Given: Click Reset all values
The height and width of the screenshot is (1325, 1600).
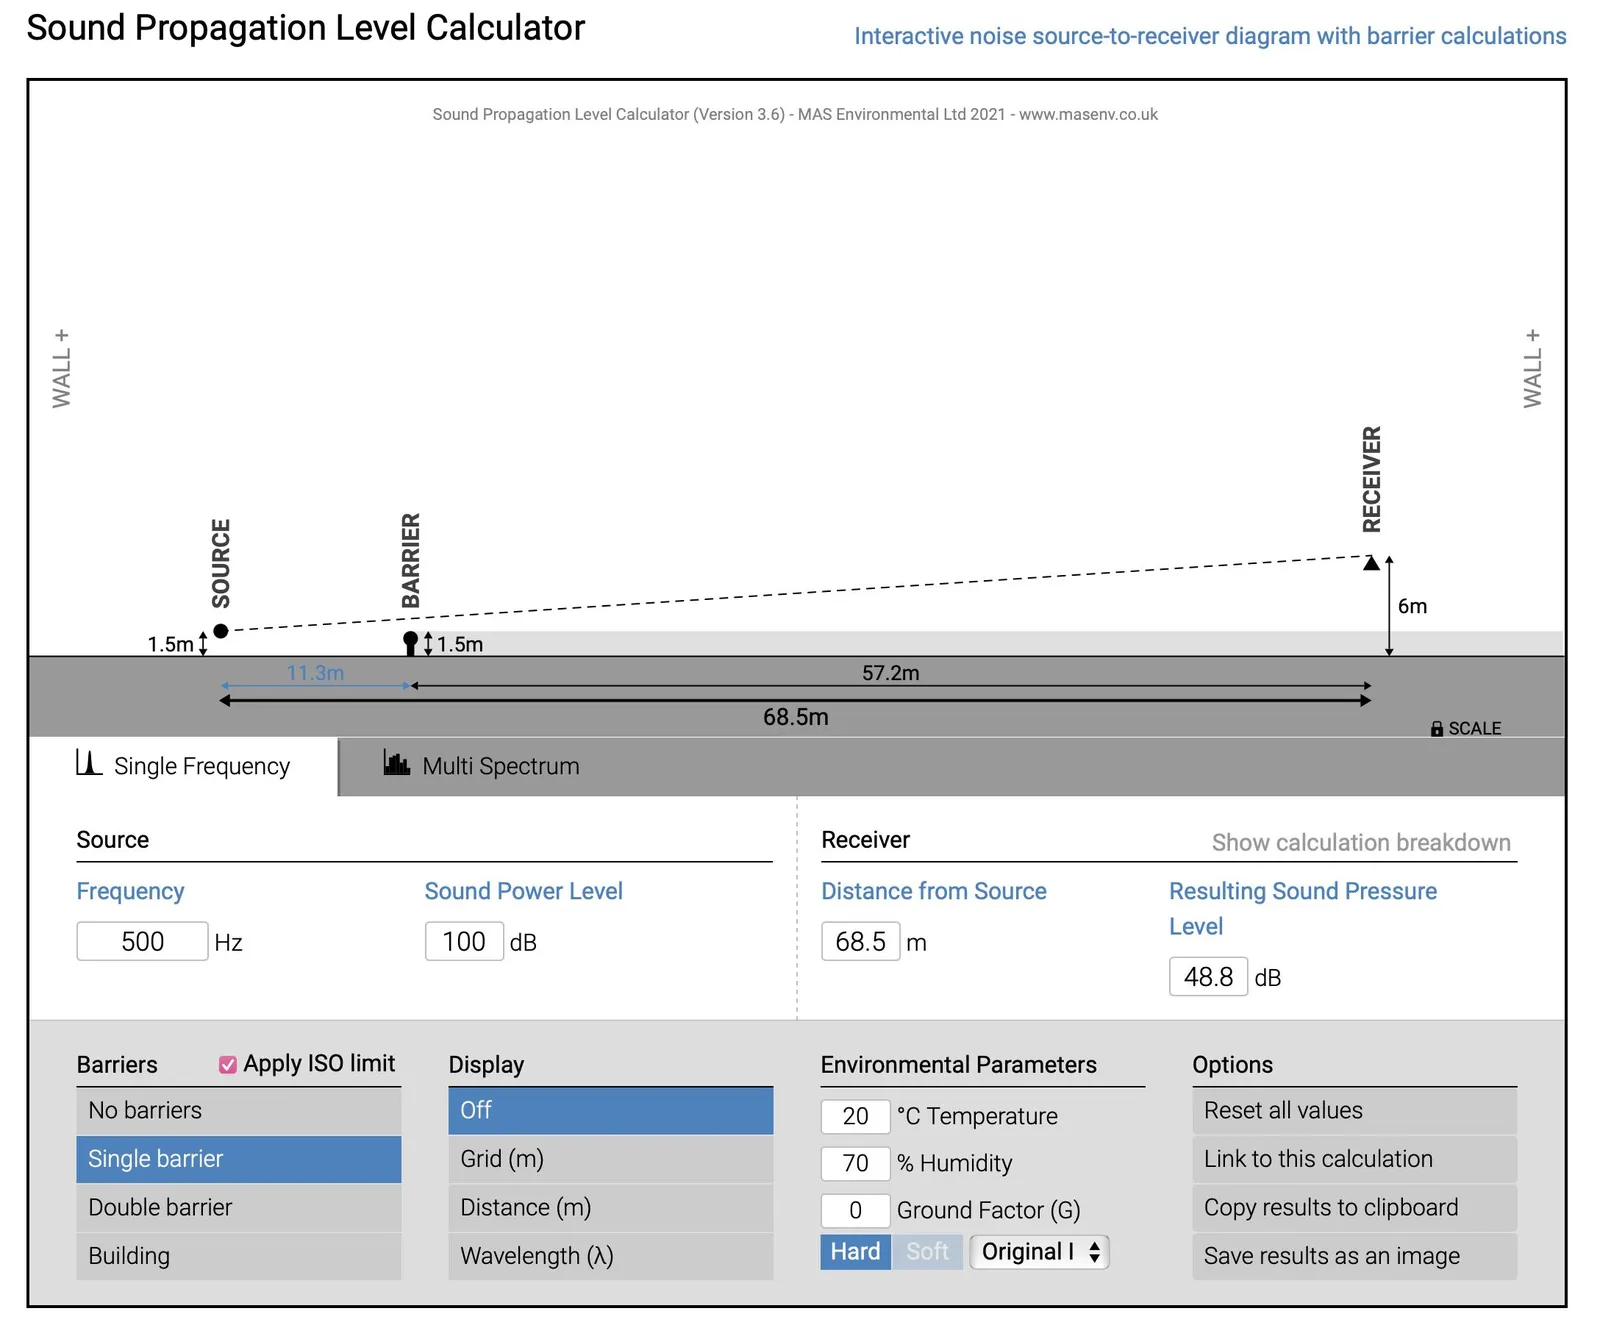Looking at the screenshot, I should [x=1354, y=1111].
